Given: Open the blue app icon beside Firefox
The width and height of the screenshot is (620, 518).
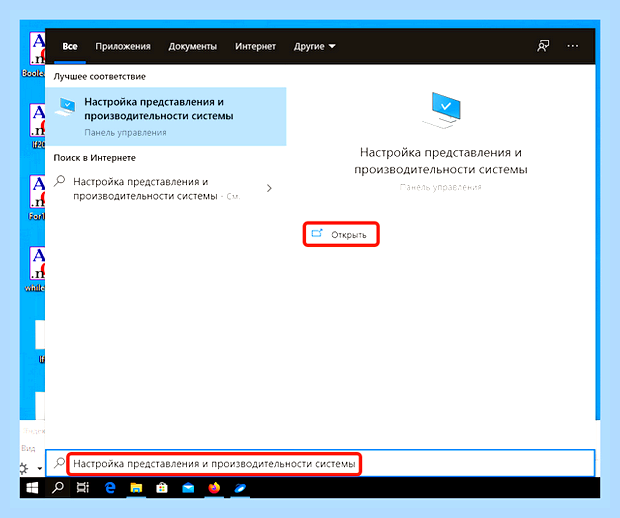Looking at the screenshot, I should (x=240, y=488).
